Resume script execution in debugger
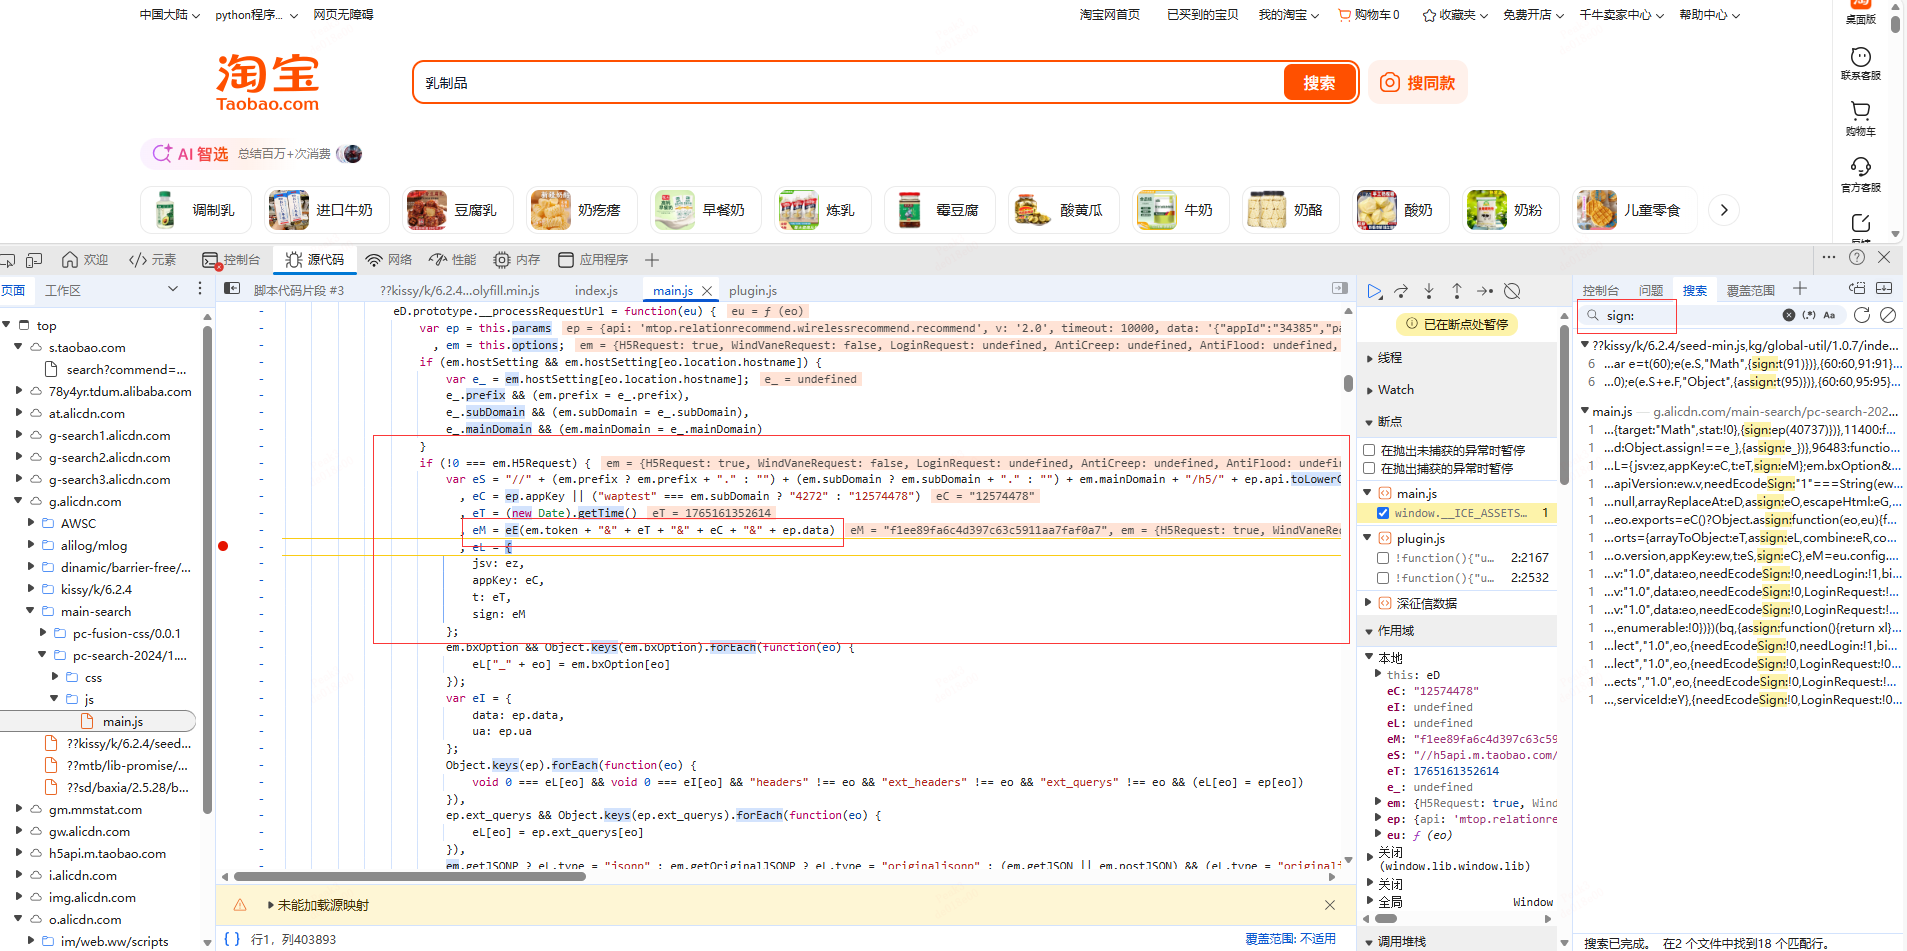Screen dimensions: 1907x951 1375,291
